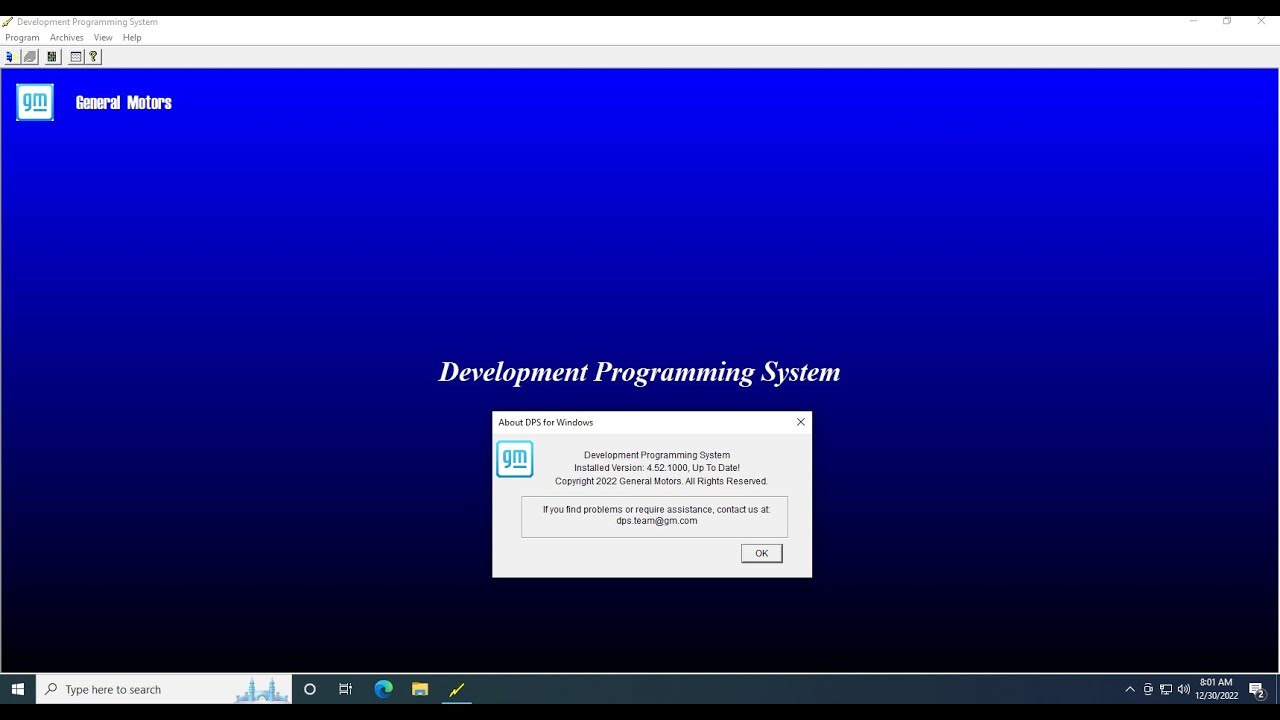
Task: Open the notification center icon
Action: coord(1257,689)
